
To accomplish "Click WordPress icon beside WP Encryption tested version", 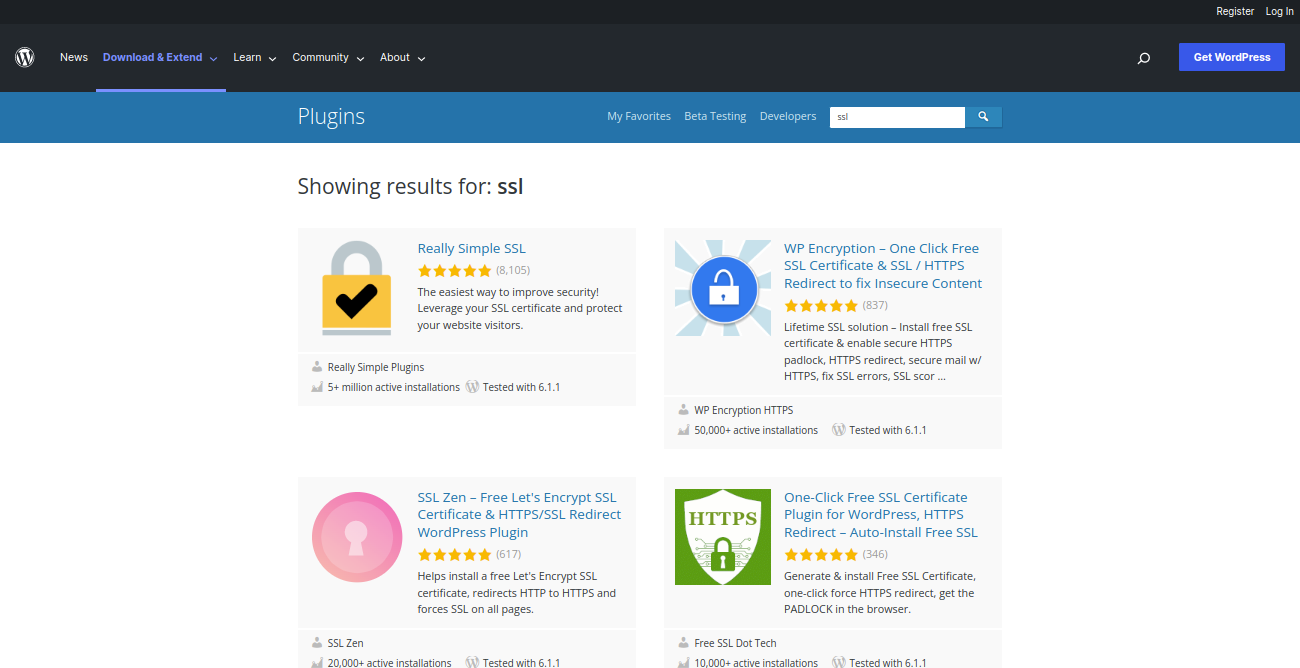I will pos(839,430).
